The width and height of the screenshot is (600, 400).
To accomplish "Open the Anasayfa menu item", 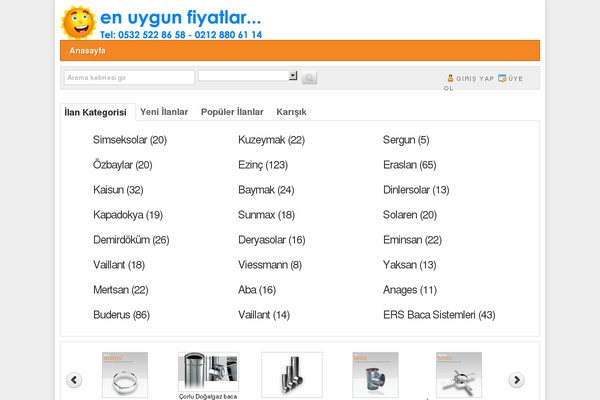I will (87, 51).
